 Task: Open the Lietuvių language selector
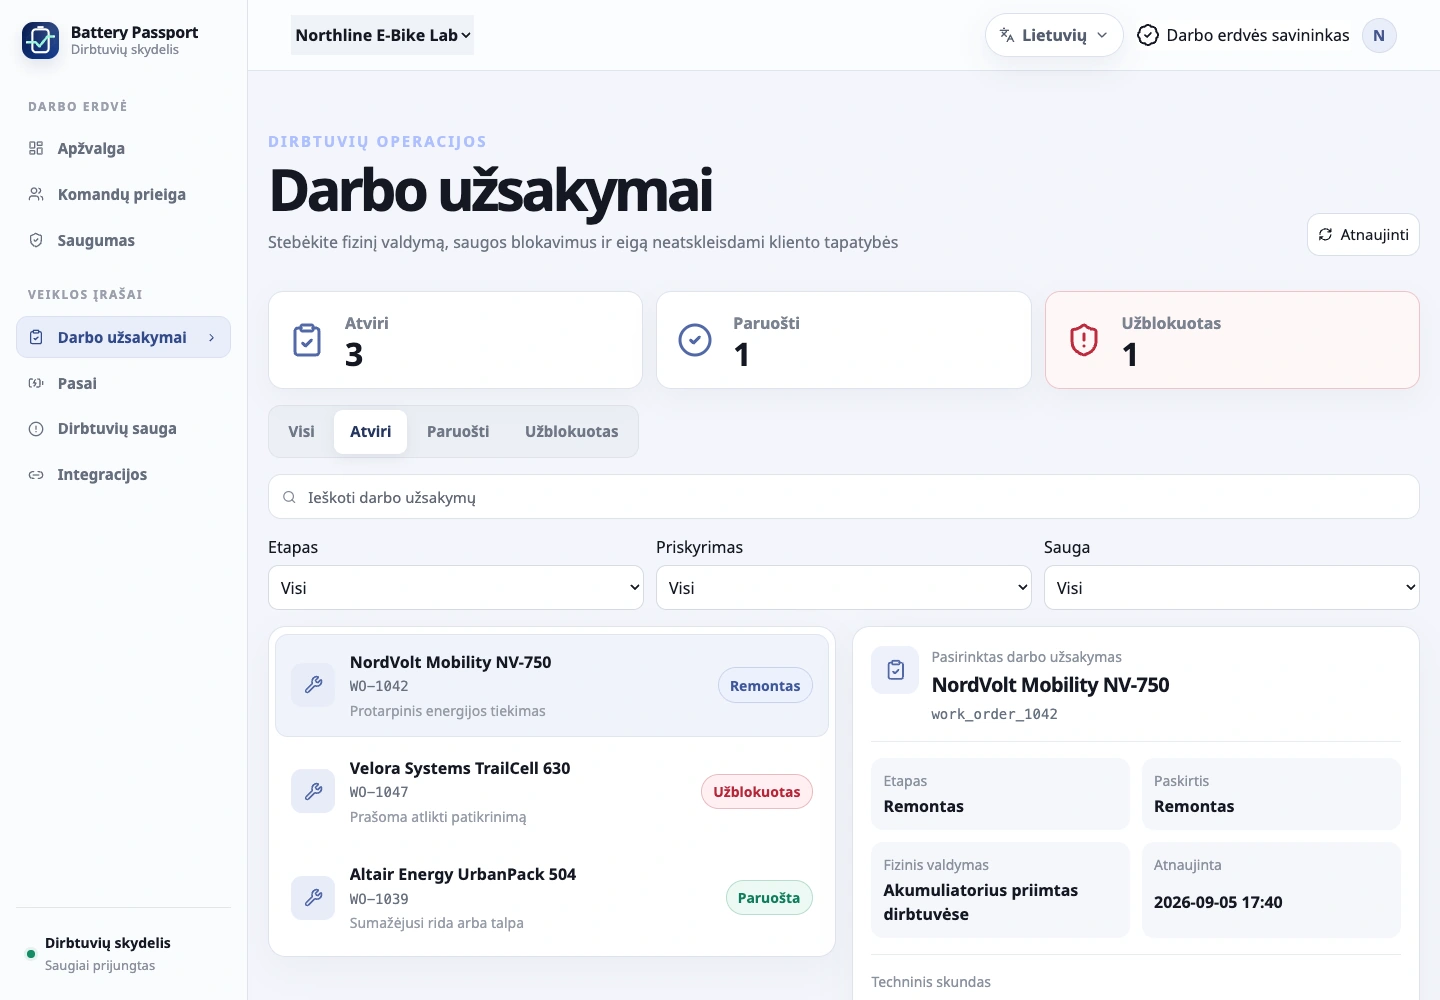1054,35
